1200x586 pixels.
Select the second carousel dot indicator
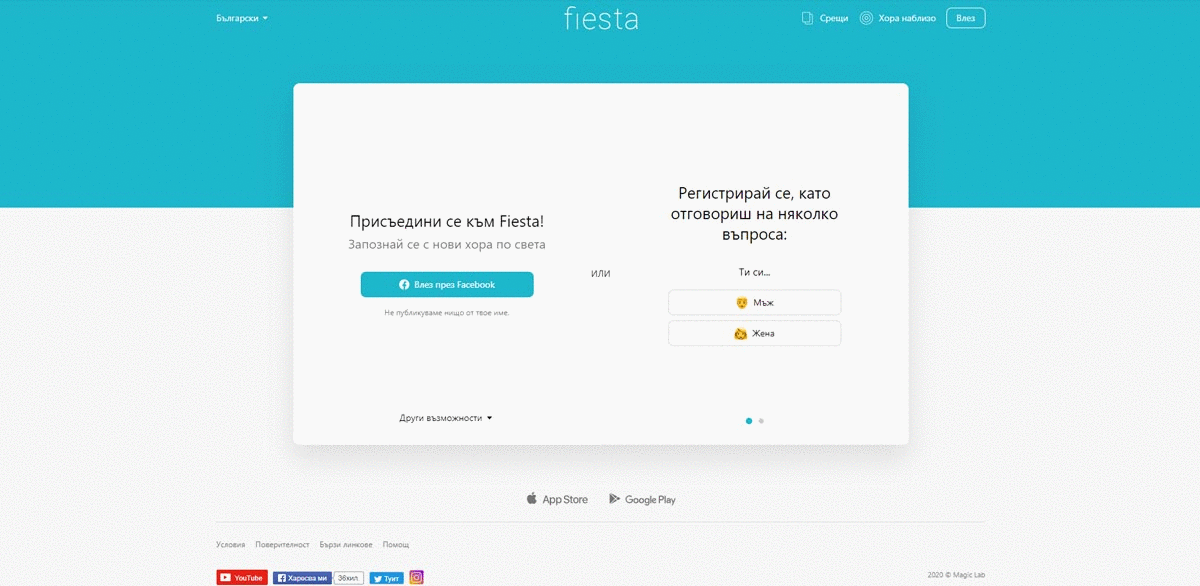[761, 421]
